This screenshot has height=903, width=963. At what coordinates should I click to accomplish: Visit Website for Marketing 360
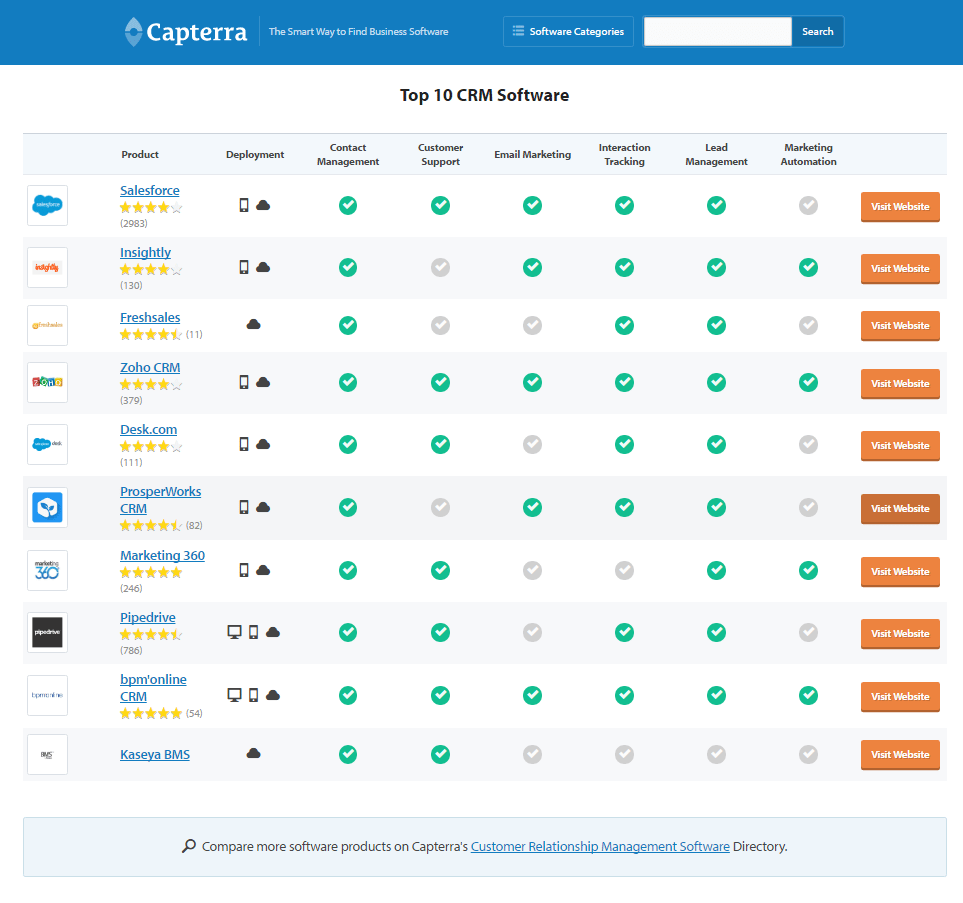click(x=900, y=571)
